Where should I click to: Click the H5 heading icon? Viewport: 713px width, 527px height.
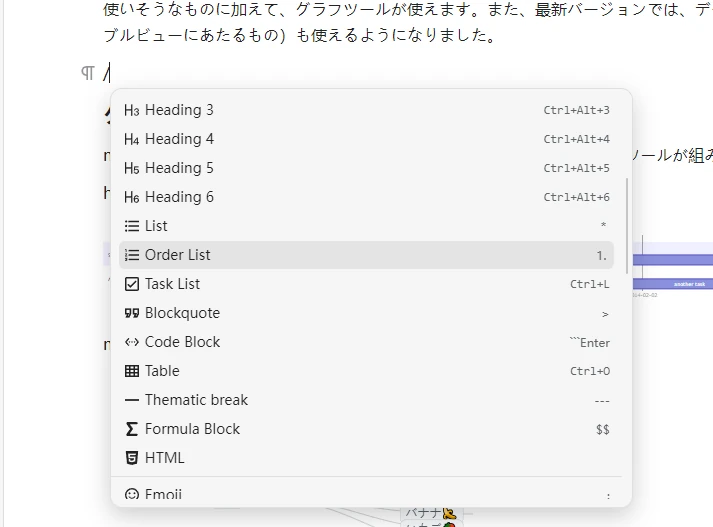click(131, 169)
